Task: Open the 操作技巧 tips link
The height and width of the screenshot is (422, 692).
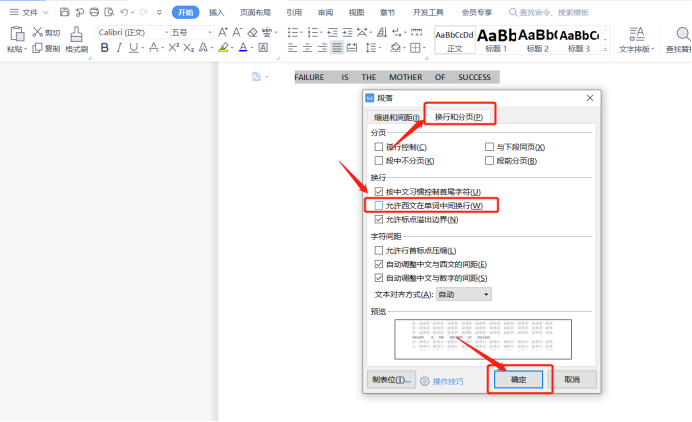Action: click(448, 381)
